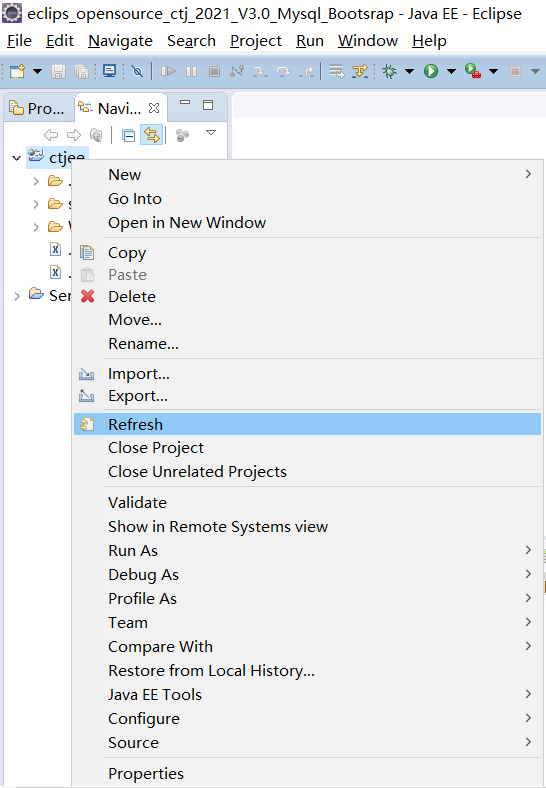
Task: Click the green Run button icon
Action: tap(431, 71)
